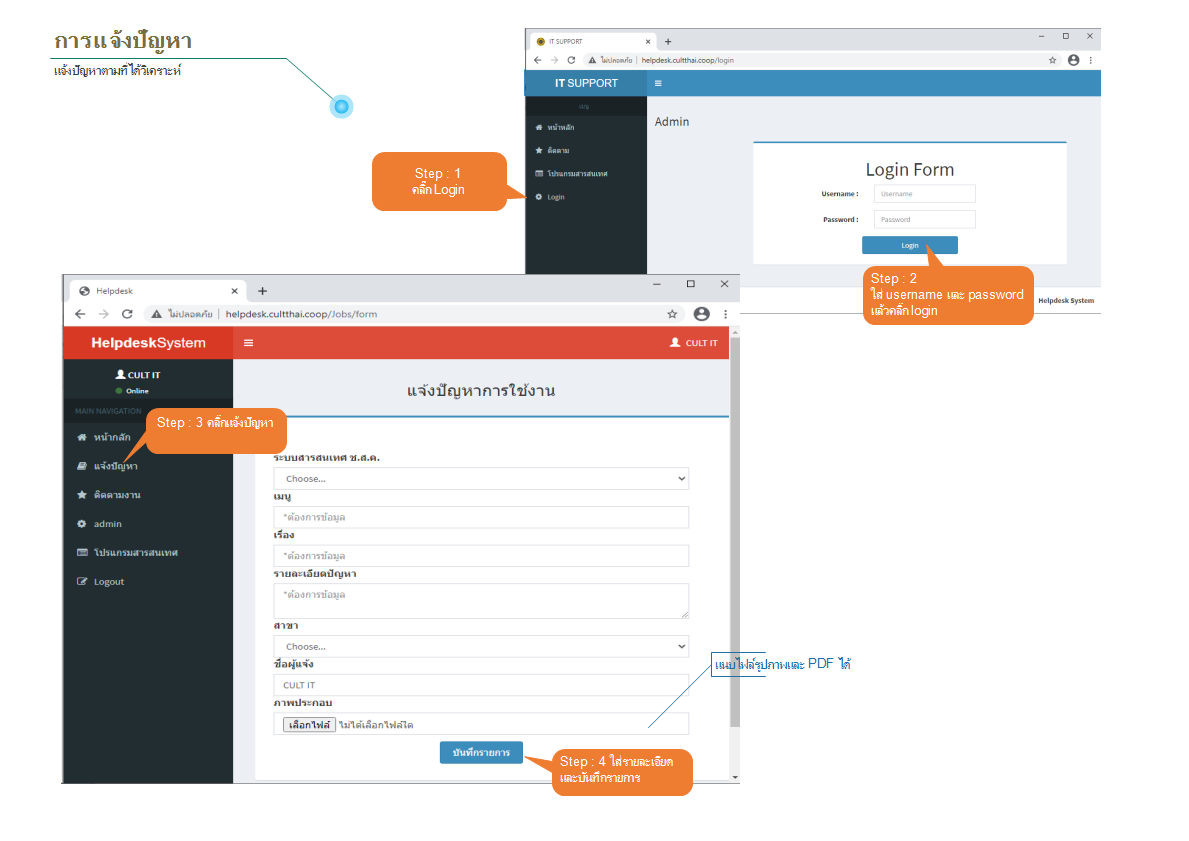The width and height of the screenshot is (1189, 841).
Task: Click the Username input field
Action: 924,194
